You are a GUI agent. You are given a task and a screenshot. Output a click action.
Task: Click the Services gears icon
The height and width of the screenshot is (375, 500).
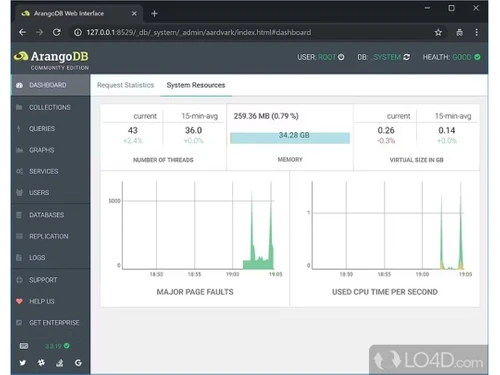click(19, 171)
